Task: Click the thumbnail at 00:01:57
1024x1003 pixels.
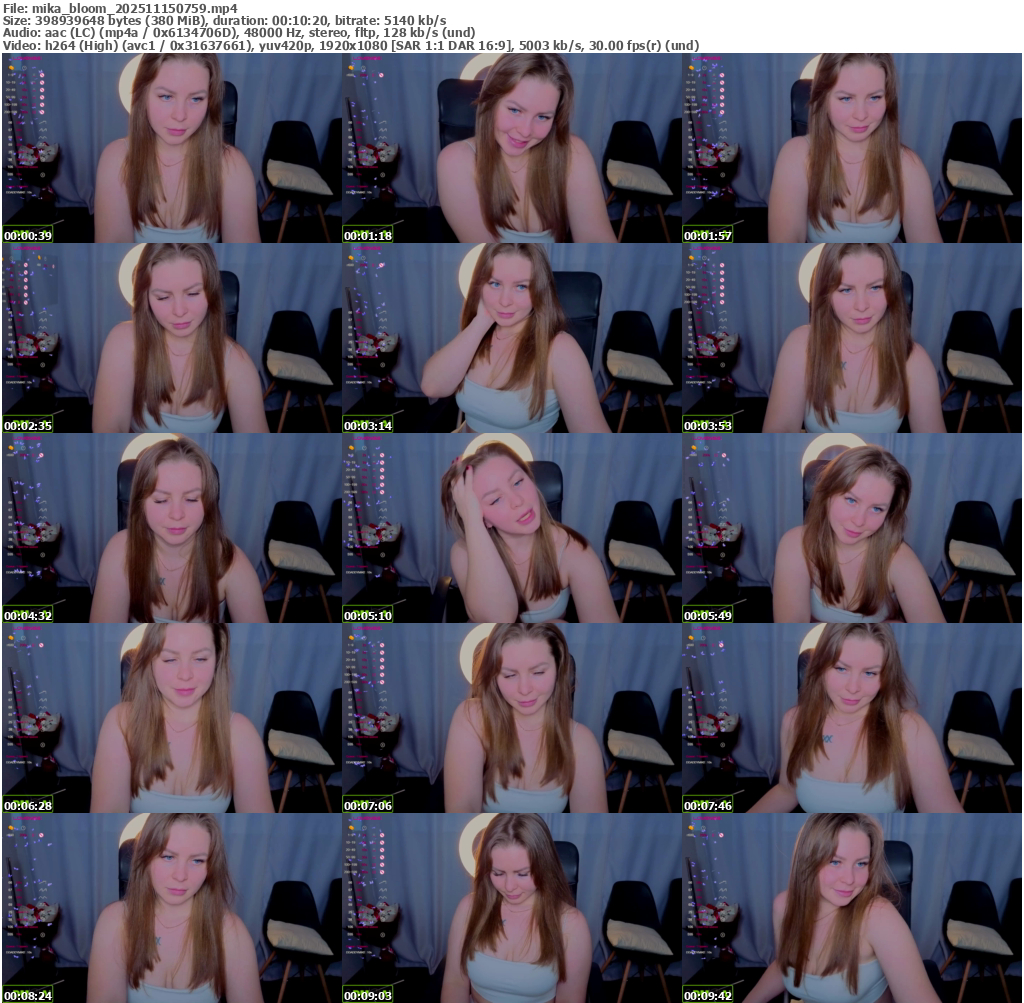Action: point(851,148)
